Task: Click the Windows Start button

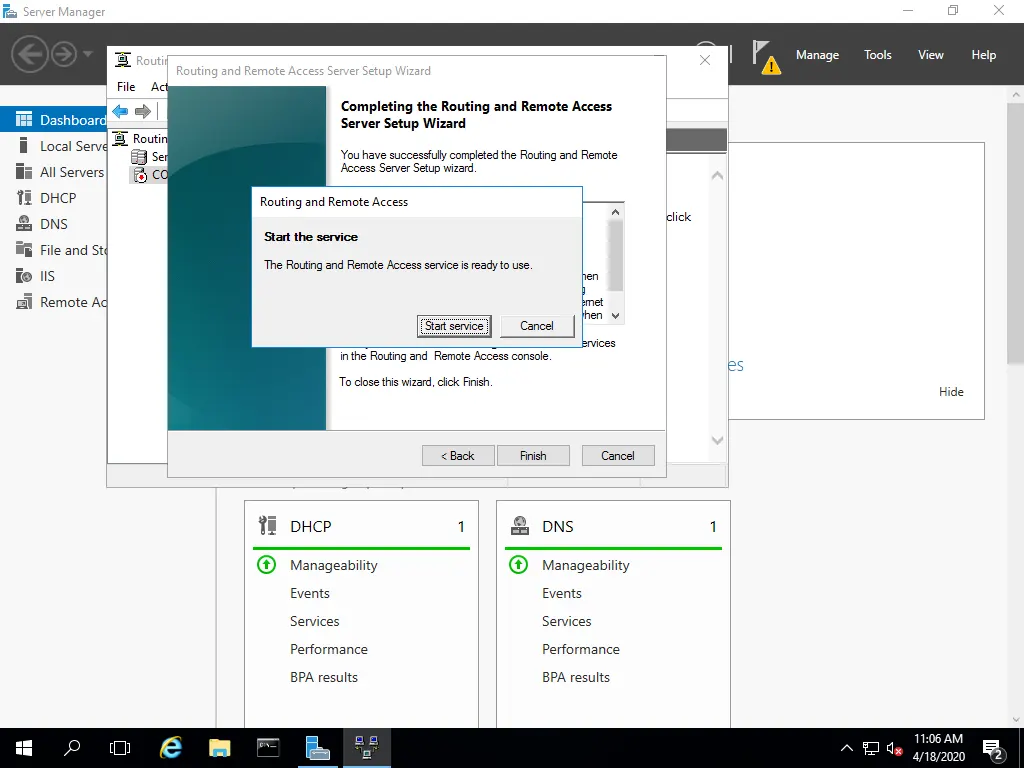Action: [x=23, y=747]
